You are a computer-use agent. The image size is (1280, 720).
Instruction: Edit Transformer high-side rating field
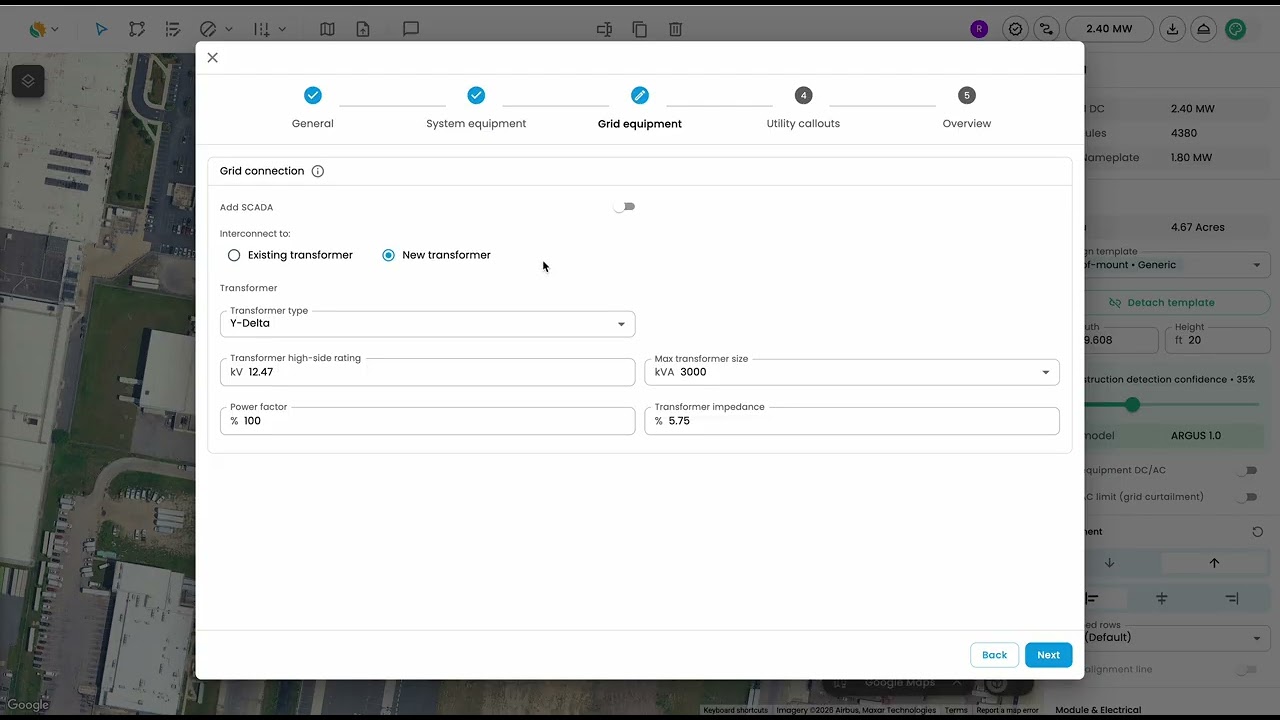428,372
